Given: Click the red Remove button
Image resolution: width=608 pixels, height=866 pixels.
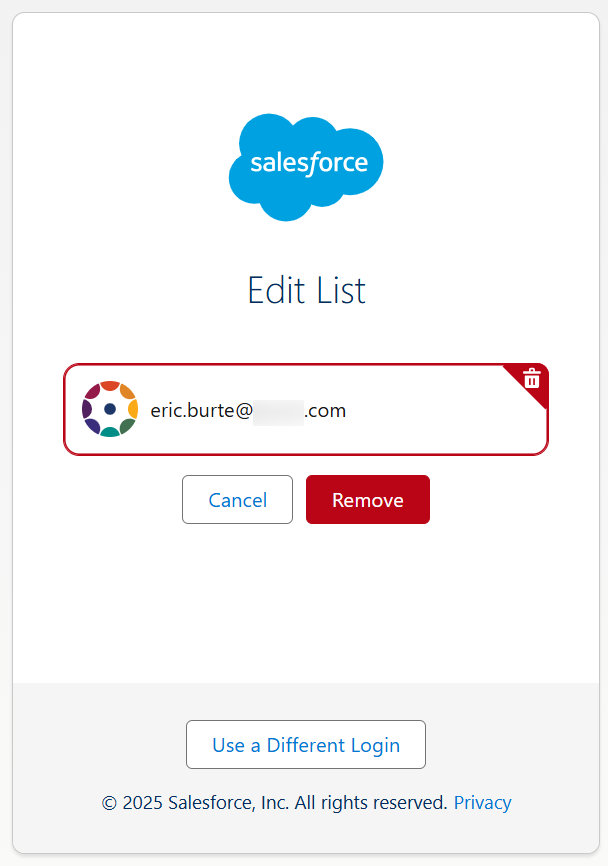Looking at the screenshot, I should click(x=368, y=500).
